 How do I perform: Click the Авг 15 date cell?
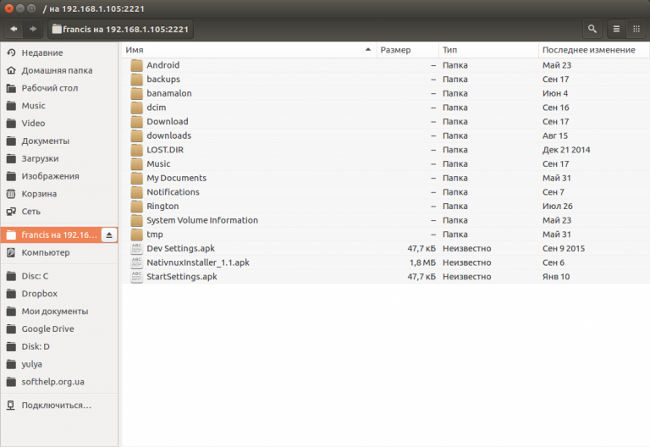[555, 136]
